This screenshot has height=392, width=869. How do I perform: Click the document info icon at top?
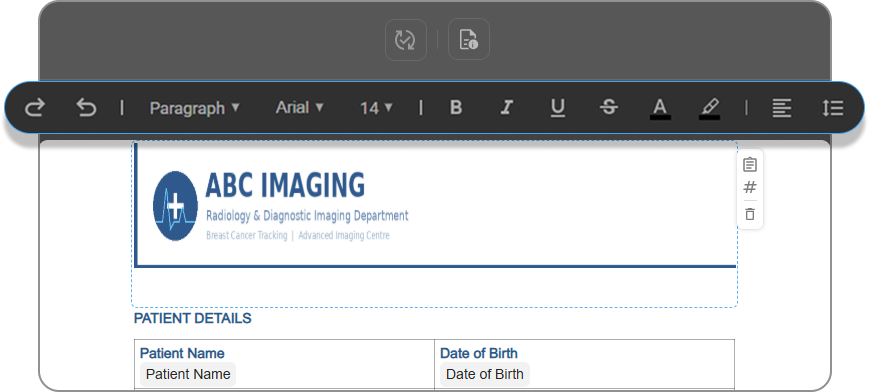469,39
